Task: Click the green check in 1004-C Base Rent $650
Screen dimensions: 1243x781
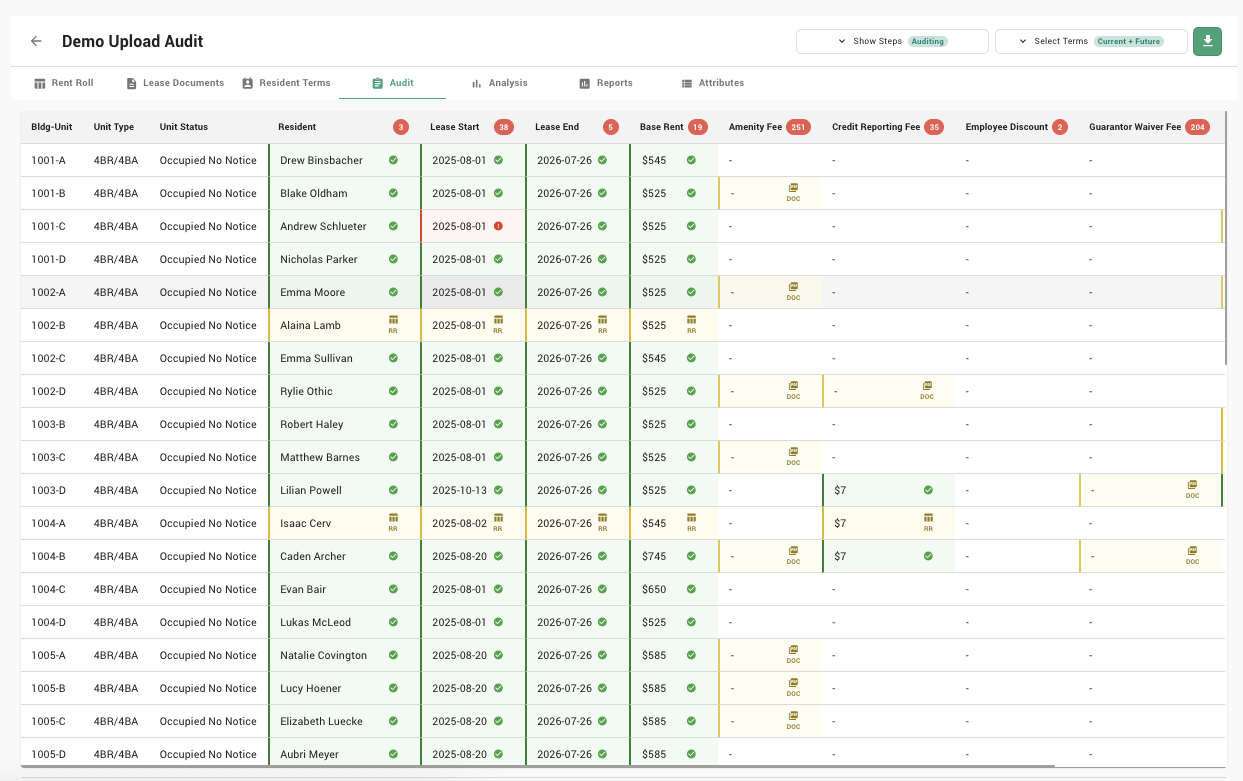Action: coord(691,589)
